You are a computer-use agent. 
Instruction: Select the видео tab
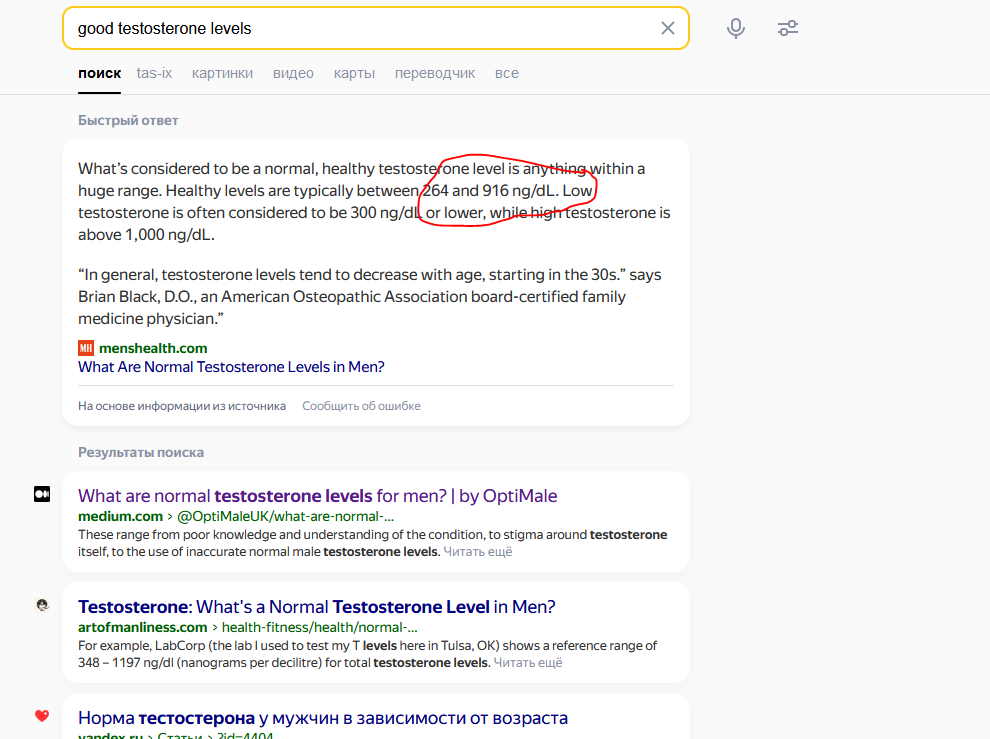click(x=293, y=73)
